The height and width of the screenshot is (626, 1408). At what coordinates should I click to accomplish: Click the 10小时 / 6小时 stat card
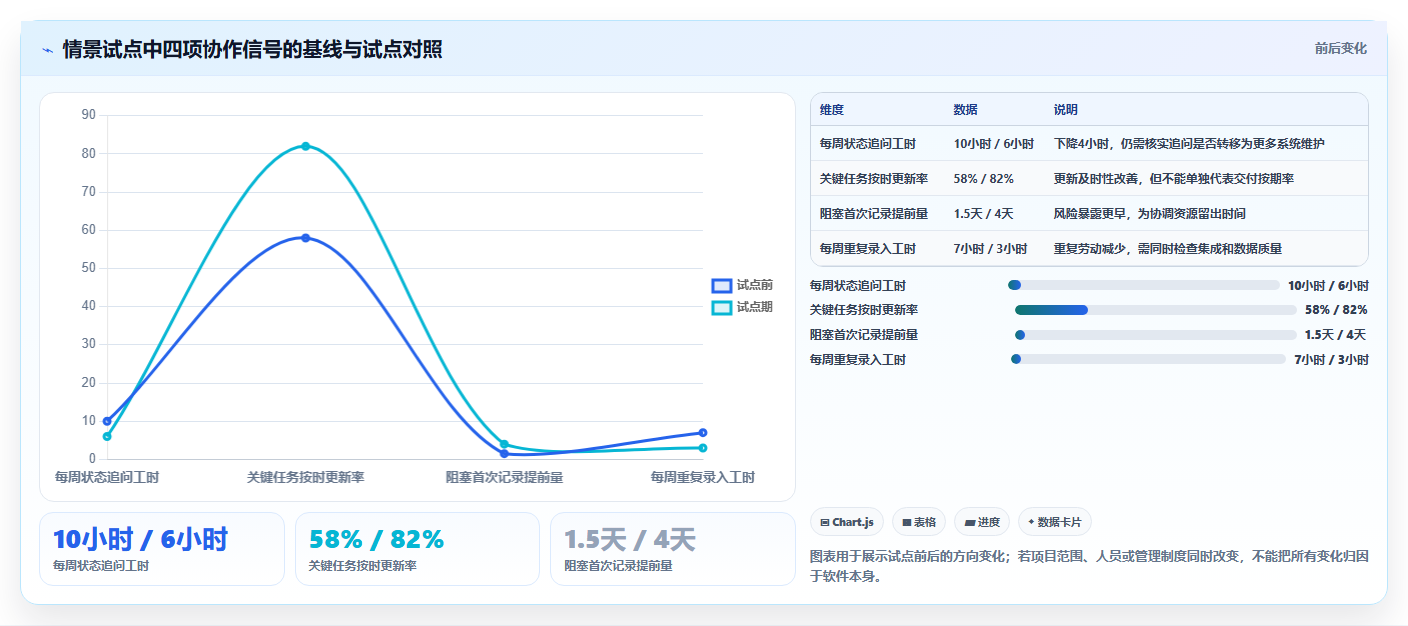coord(162,549)
